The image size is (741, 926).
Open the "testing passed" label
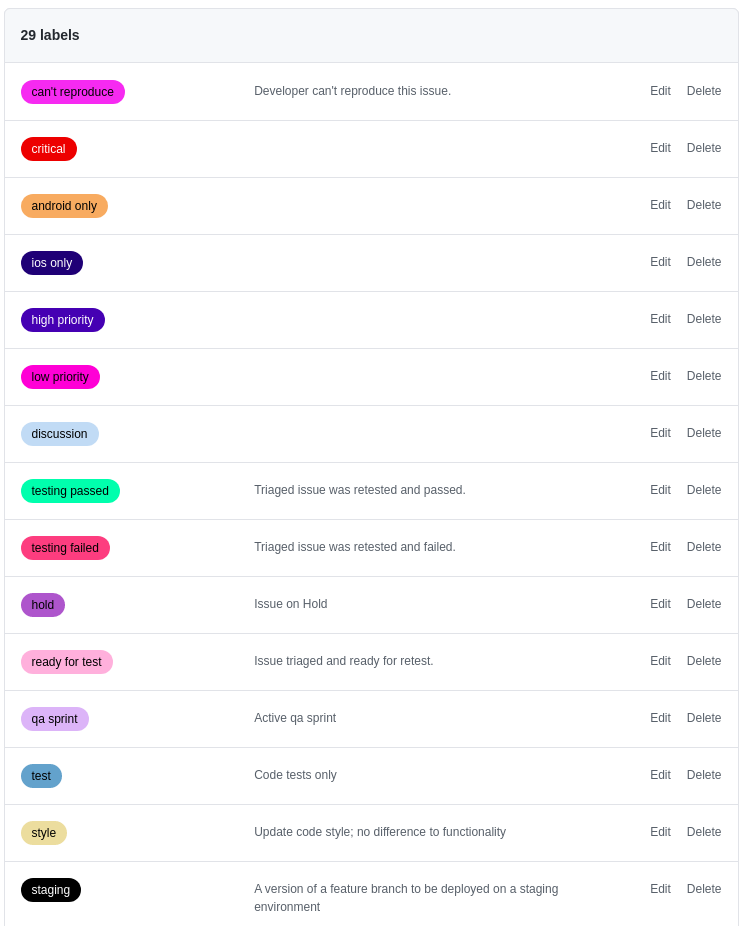[70, 490]
